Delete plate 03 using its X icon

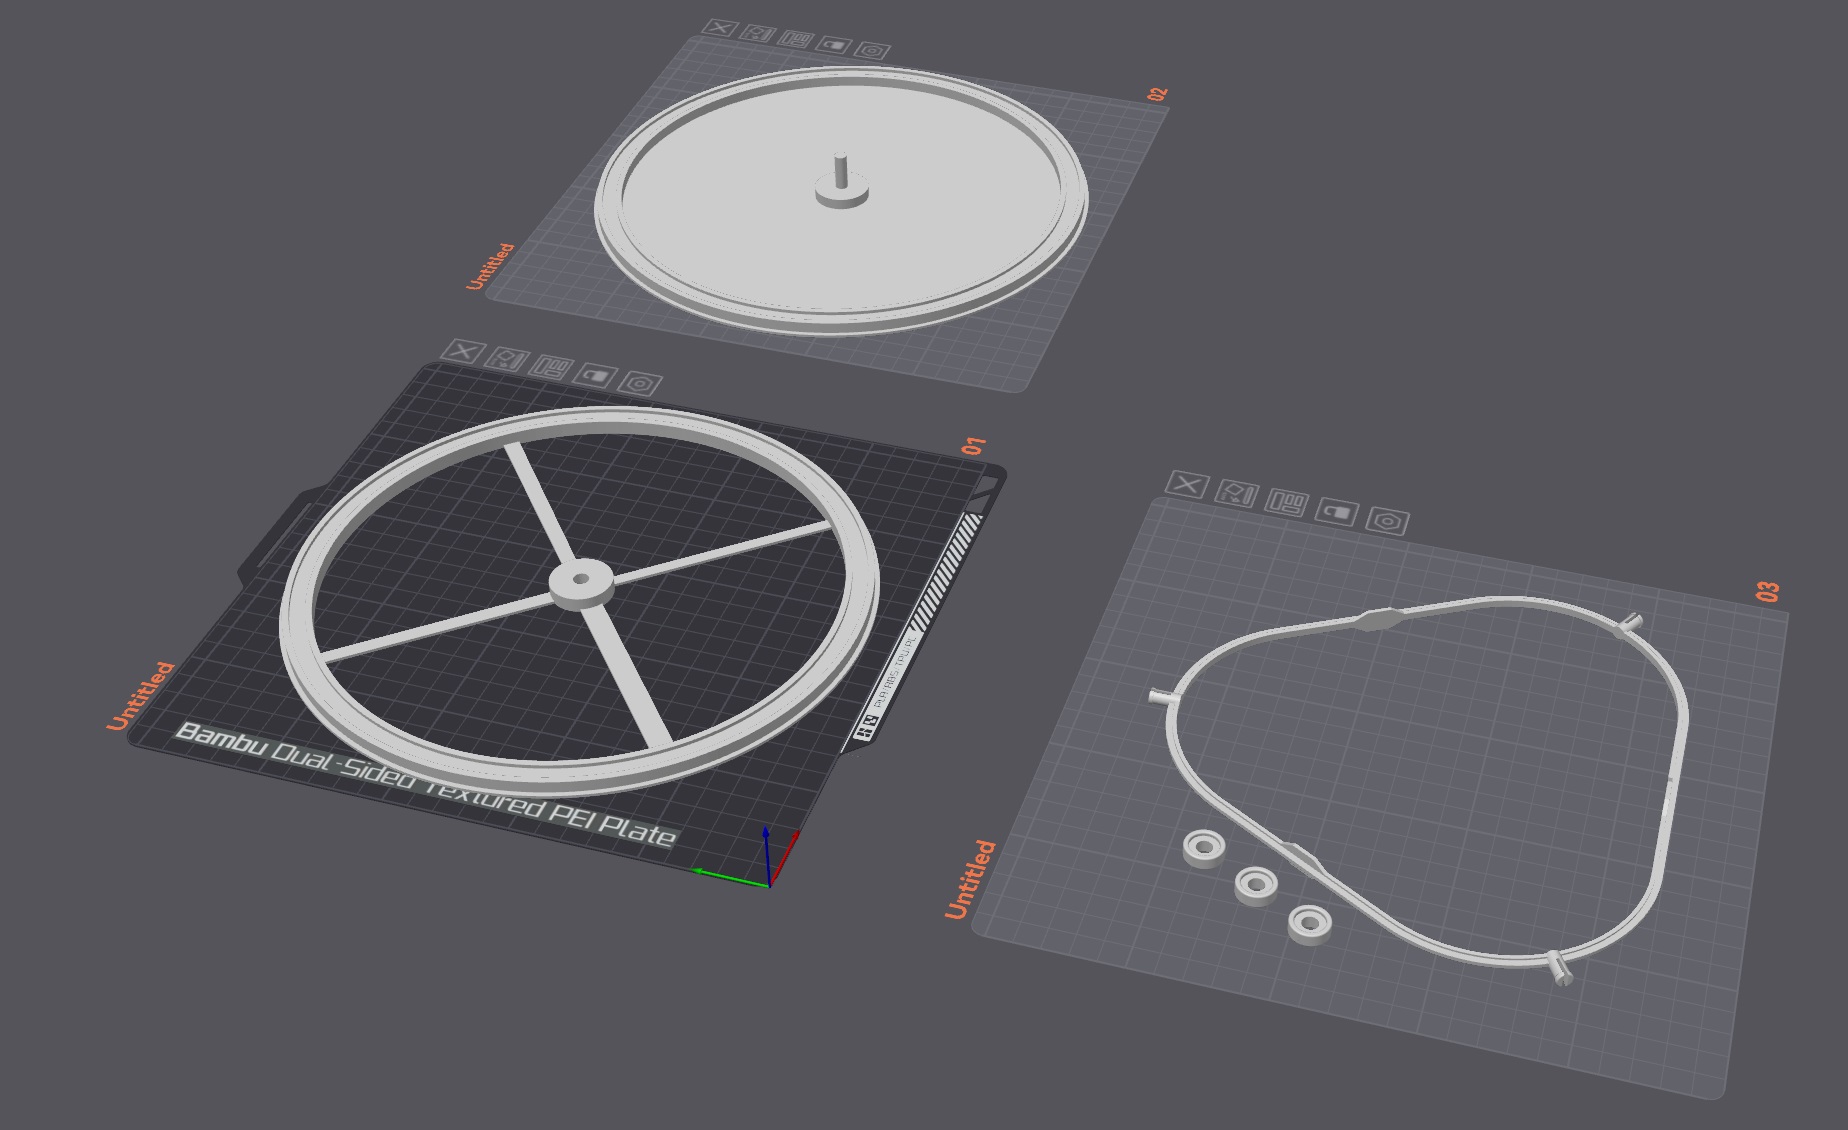pos(1187,484)
